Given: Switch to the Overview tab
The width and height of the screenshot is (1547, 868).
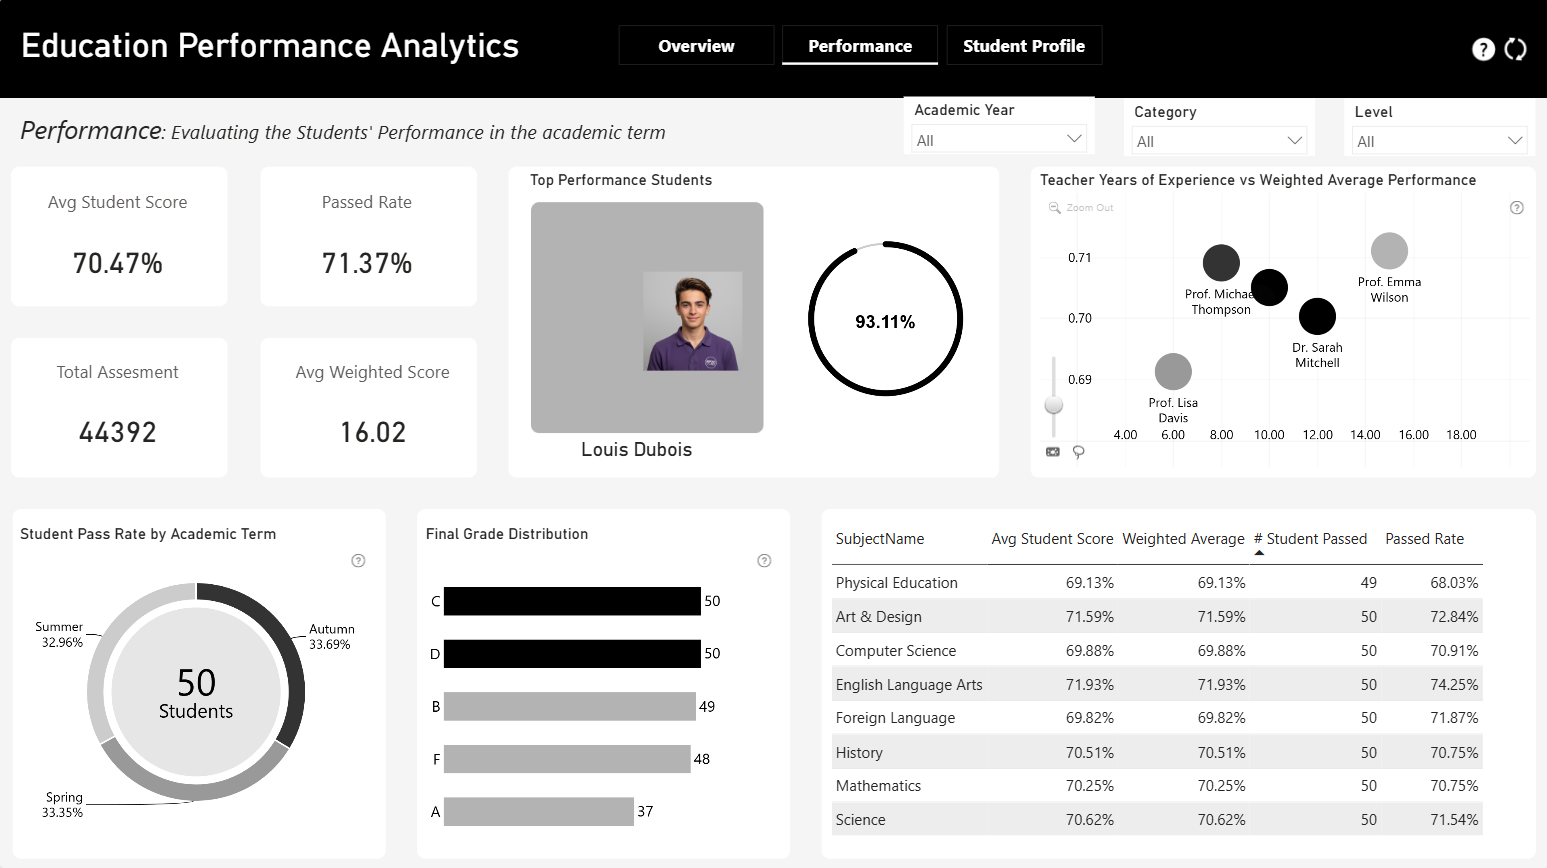Looking at the screenshot, I should point(696,46).
